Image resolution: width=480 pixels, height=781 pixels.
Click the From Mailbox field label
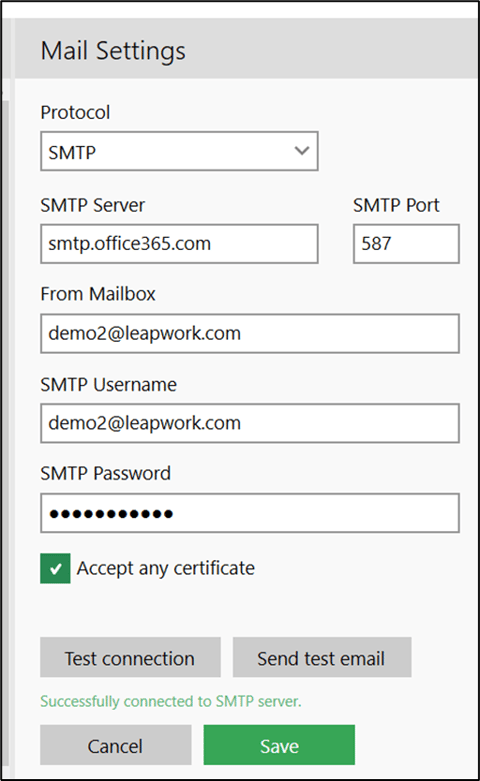point(98,294)
